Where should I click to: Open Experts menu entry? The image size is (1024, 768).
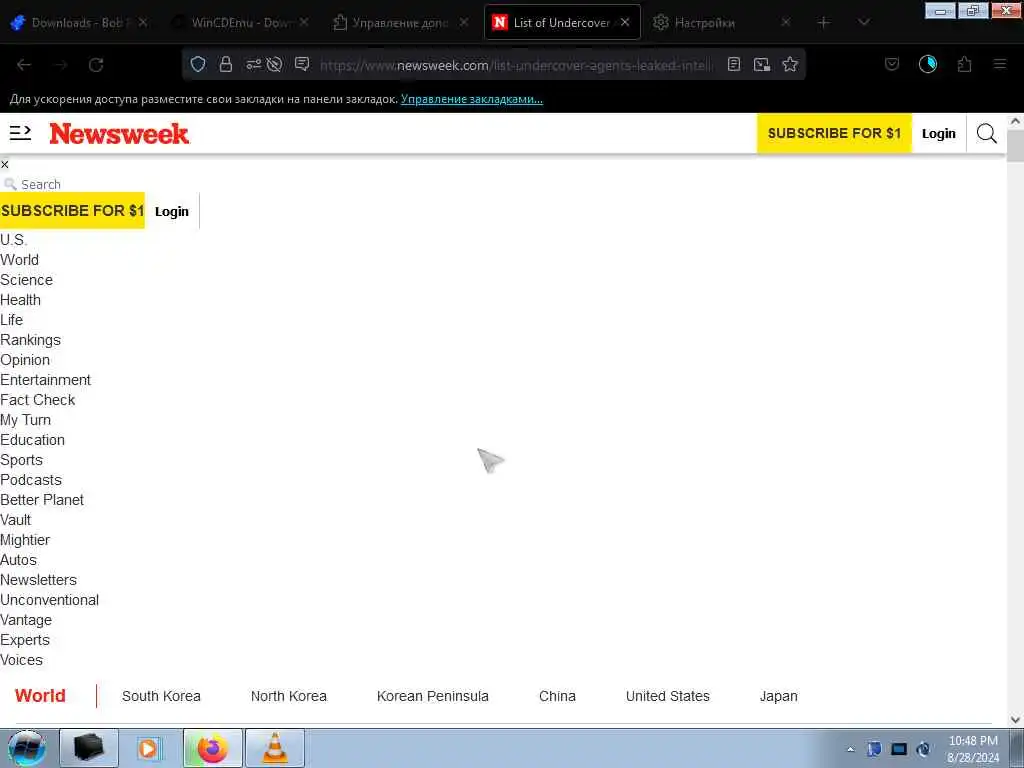pos(25,640)
